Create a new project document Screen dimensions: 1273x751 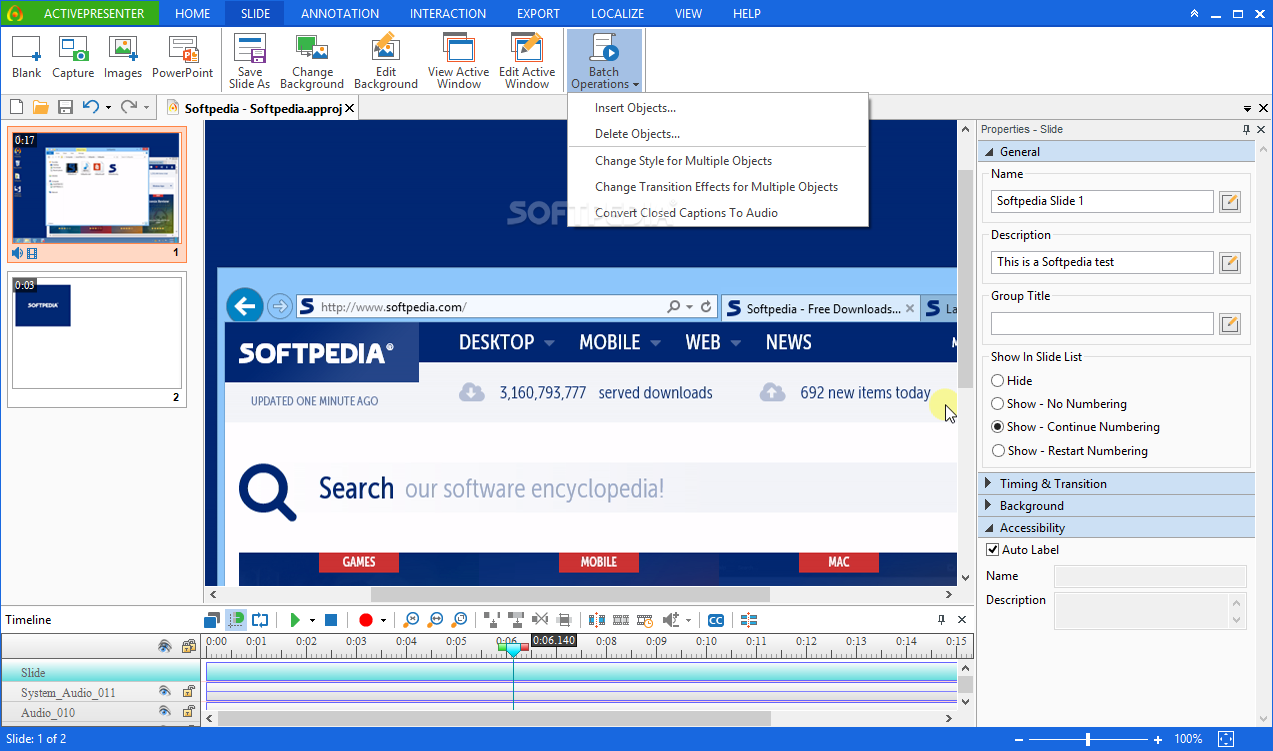click(17, 107)
